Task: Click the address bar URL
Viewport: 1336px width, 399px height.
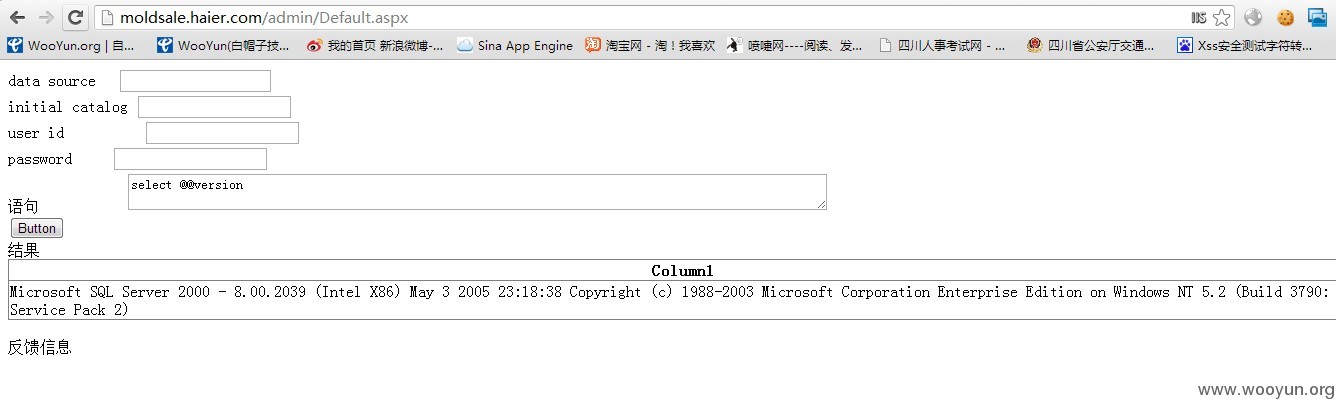Action: tap(264, 18)
